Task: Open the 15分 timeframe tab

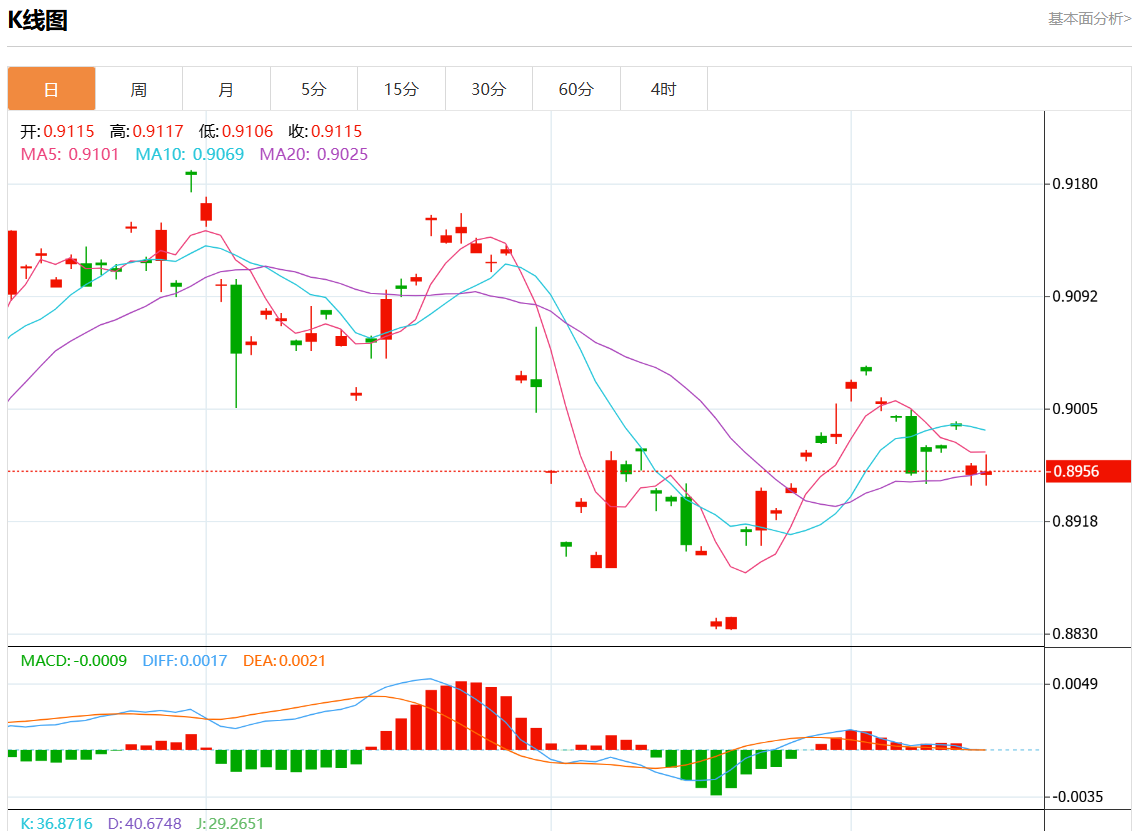Action: point(401,89)
